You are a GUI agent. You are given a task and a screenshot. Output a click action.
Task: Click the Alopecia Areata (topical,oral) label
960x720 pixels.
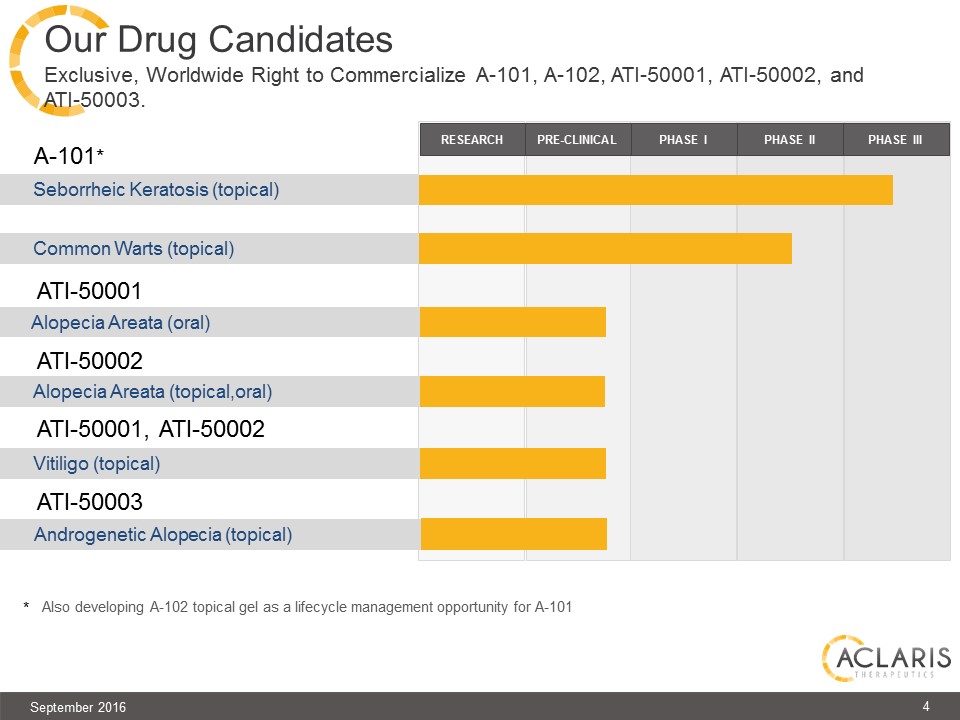(153, 391)
